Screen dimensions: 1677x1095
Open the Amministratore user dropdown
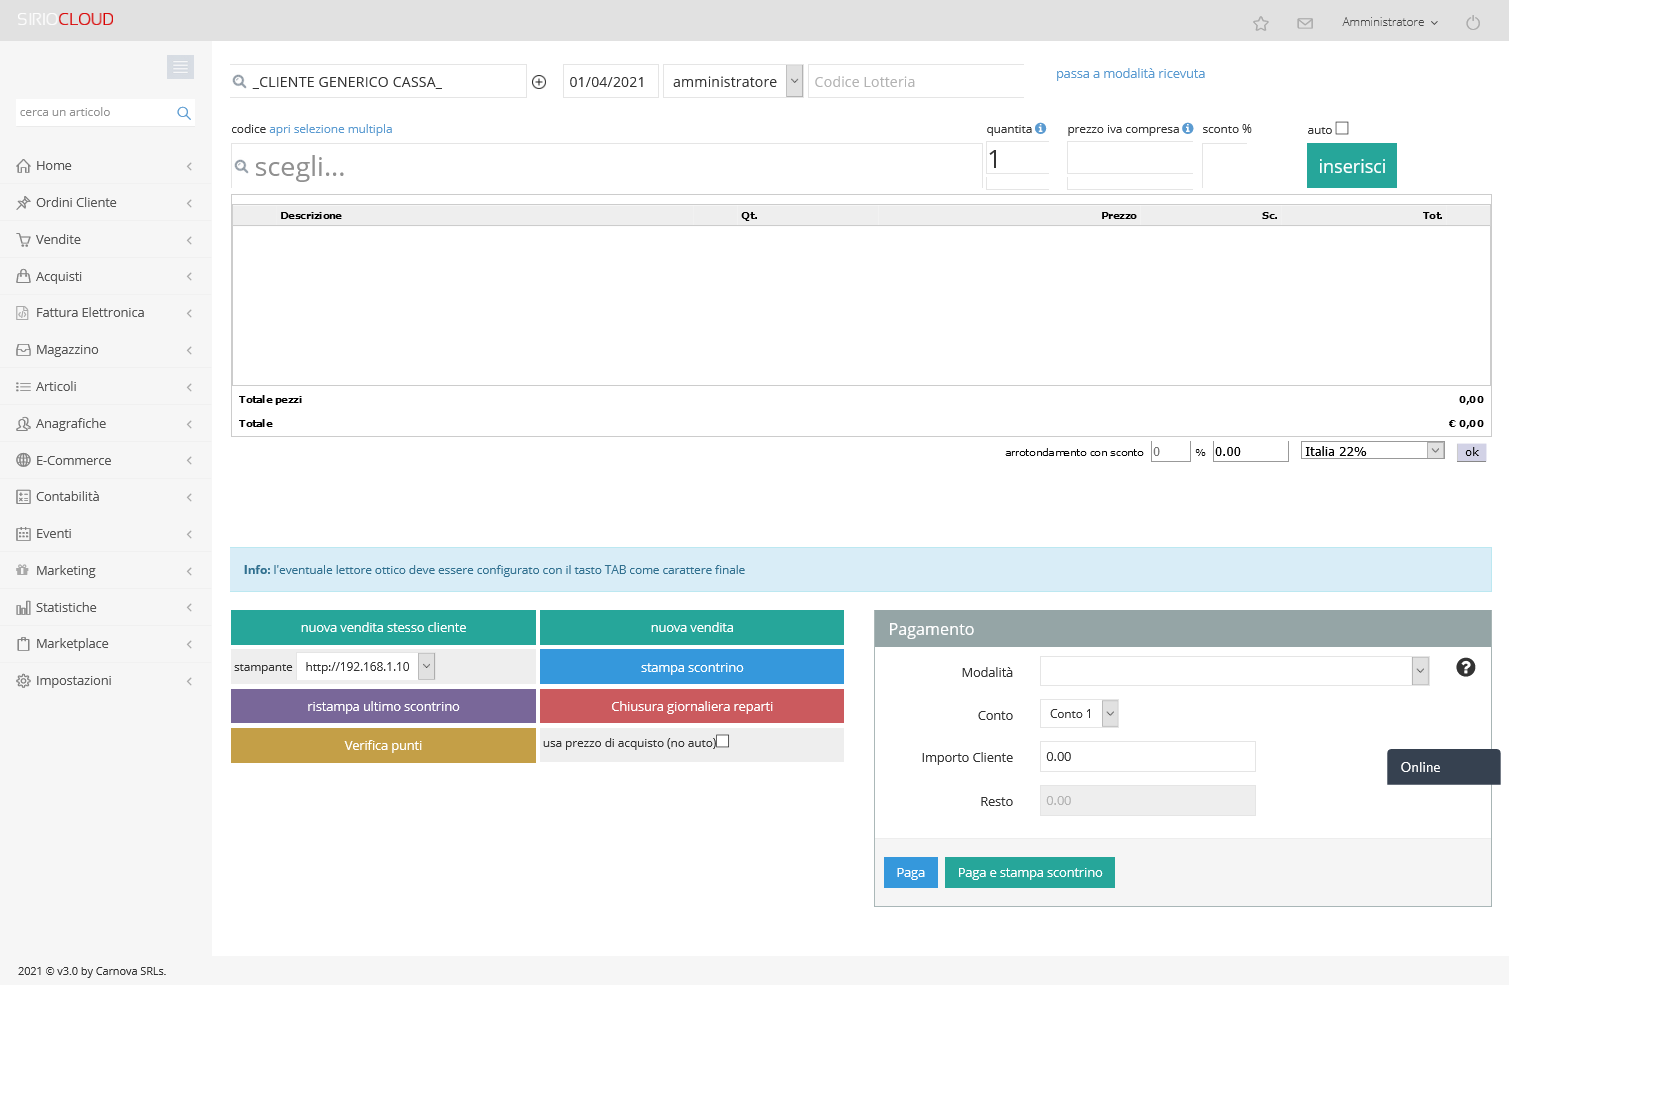pos(1390,22)
